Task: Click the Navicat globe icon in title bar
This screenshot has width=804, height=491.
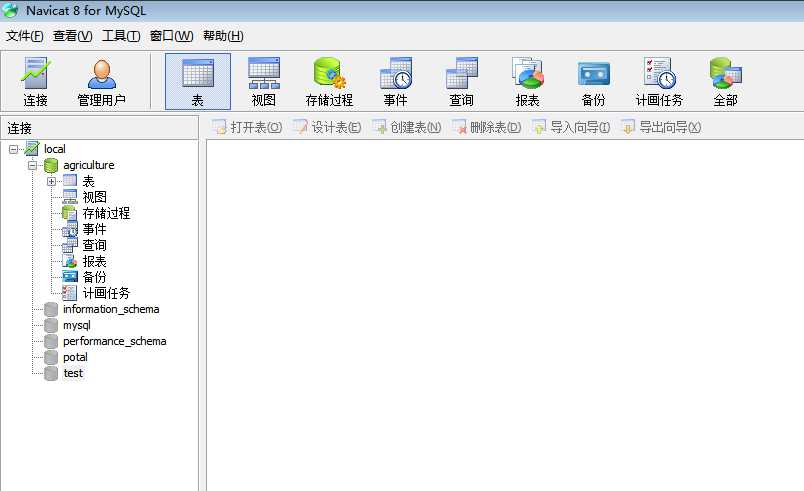Action: point(10,10)
